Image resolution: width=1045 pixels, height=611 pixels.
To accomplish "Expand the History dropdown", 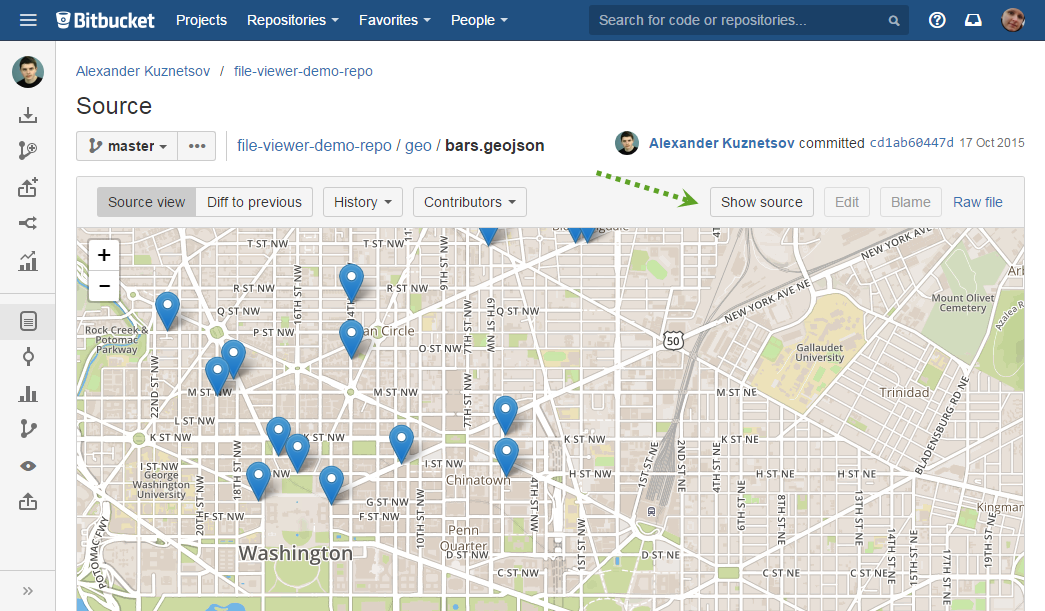I will pyautogui.click(x=363, y=202).
